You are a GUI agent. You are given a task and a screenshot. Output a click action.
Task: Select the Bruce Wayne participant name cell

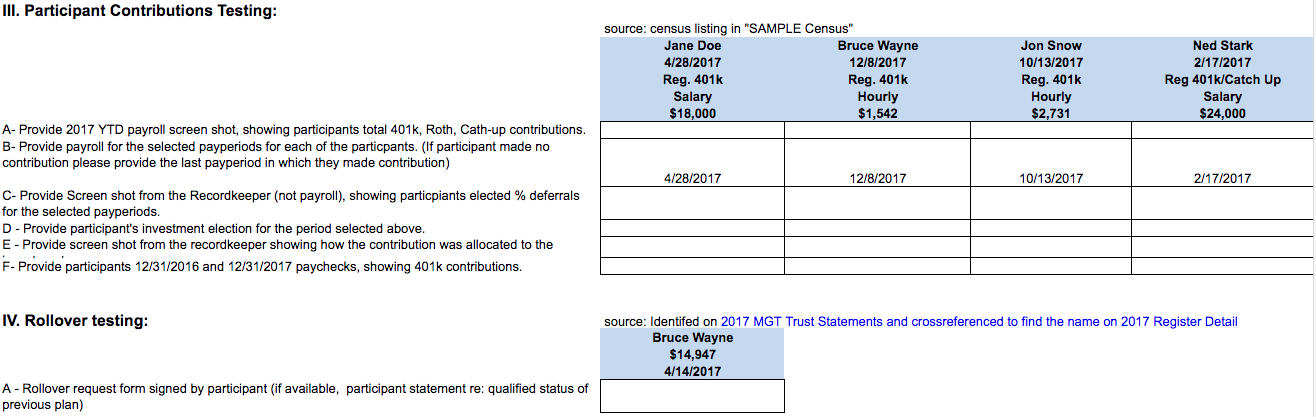click(877, 46)
